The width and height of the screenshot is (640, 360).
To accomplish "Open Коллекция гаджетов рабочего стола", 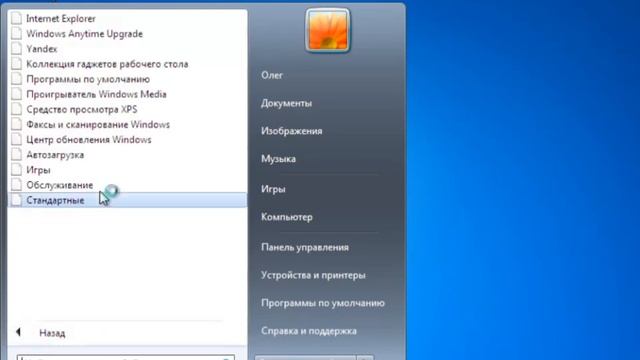I will (107, 64).
